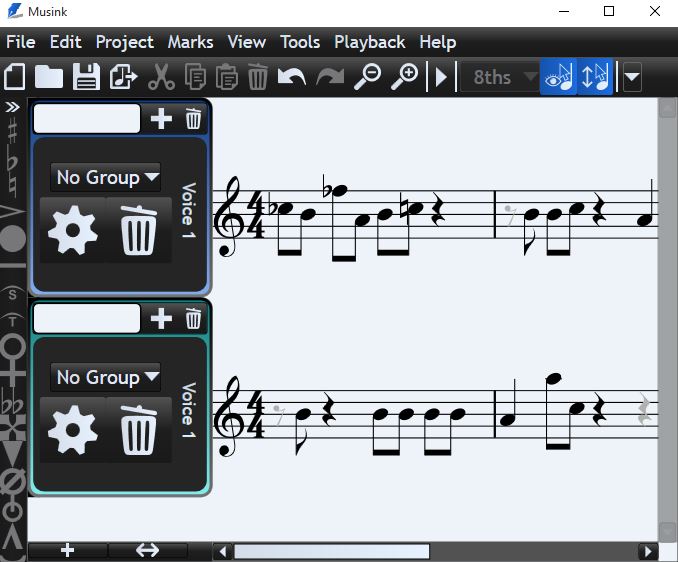Open the Playback menu
Image resolution: width=678 pixels, height=562 pixels.
tap(369, 42)
